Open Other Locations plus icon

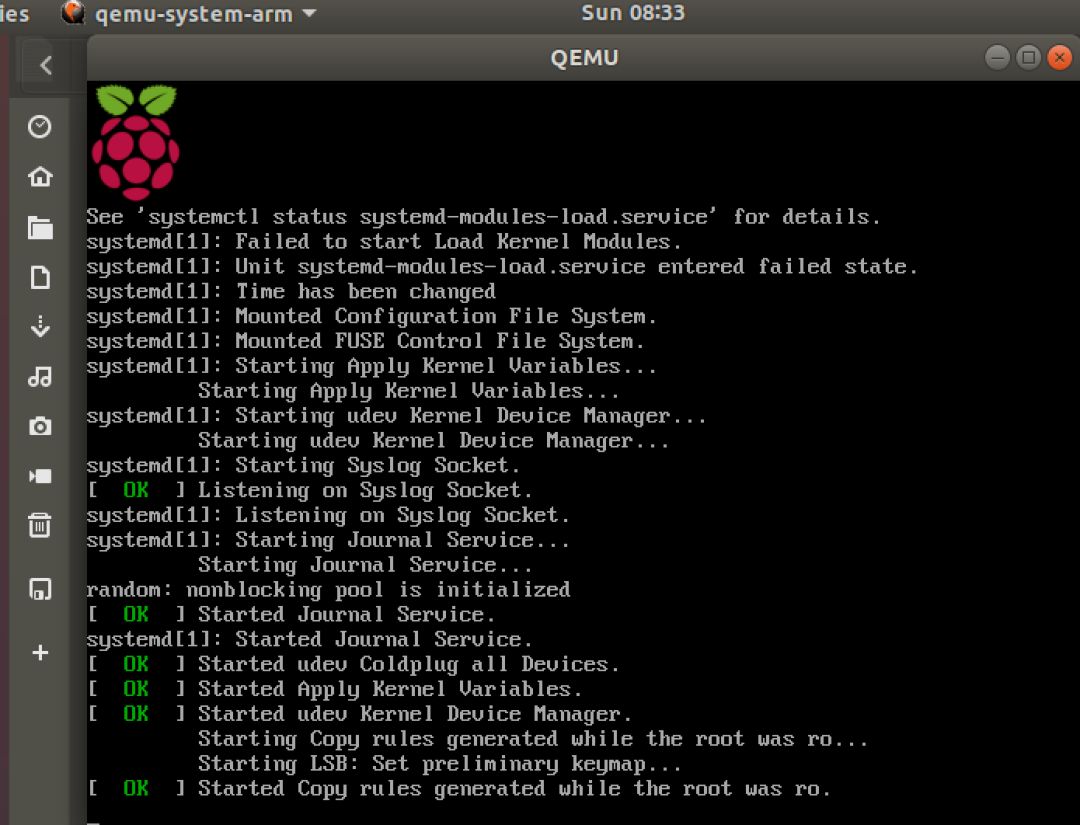(x=40, y=652)
